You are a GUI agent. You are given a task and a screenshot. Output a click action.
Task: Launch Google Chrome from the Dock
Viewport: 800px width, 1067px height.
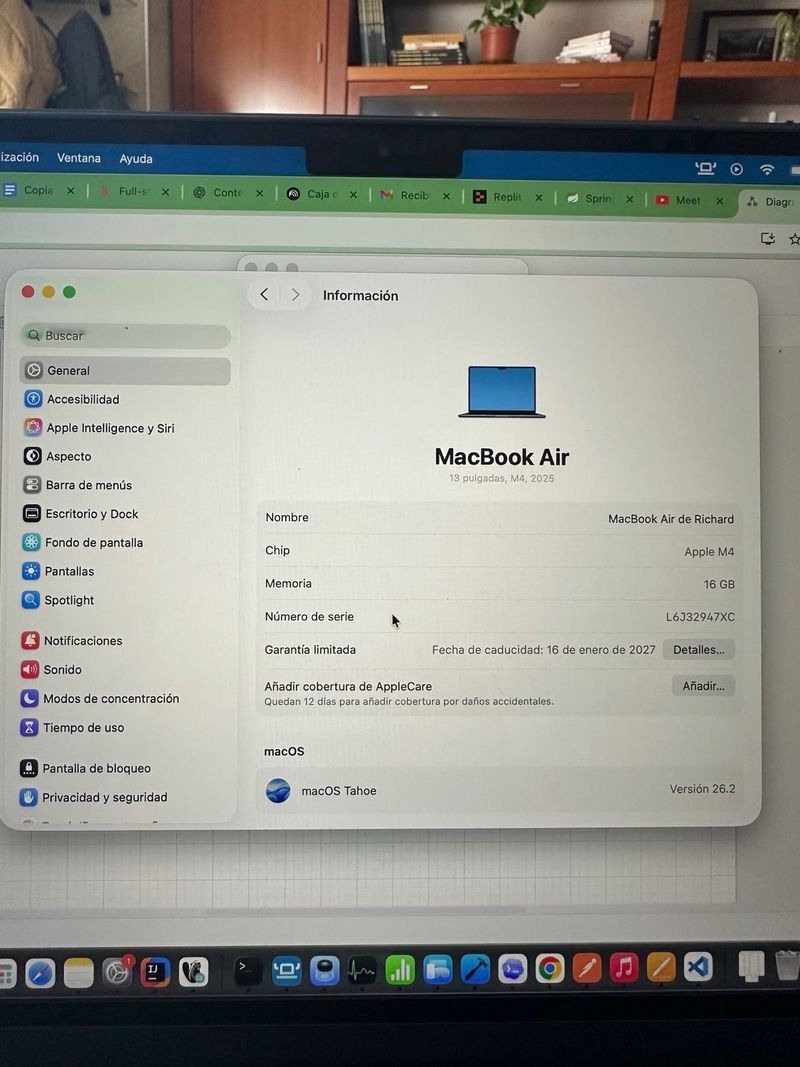pyautogui.click(x=550, y=969)
